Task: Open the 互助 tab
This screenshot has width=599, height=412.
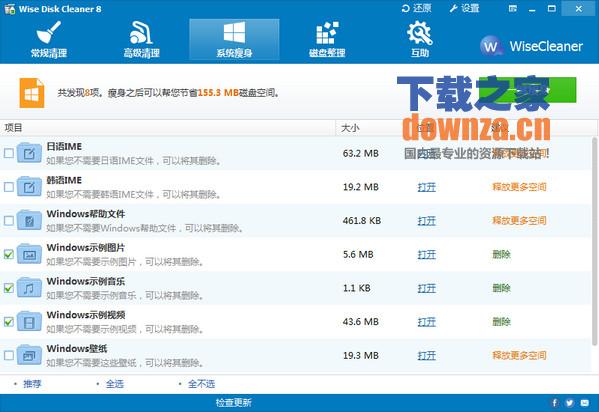Action: tap(420, 40)
